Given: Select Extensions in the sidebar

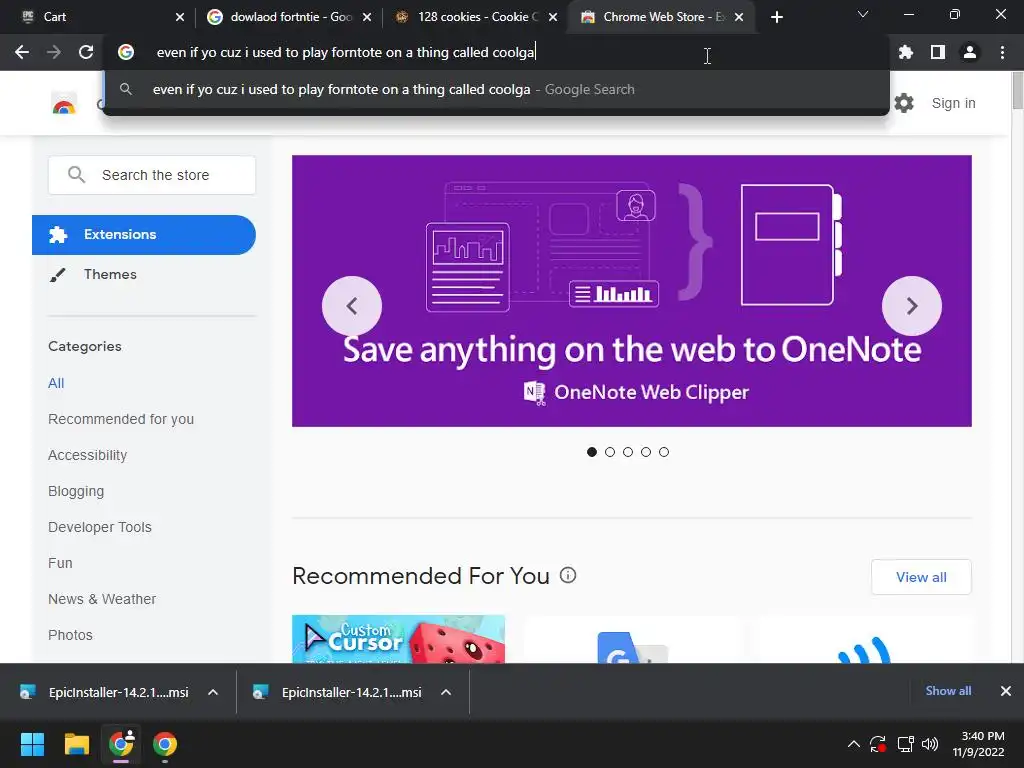Looking at the screenshot, I should click(144, 234).
